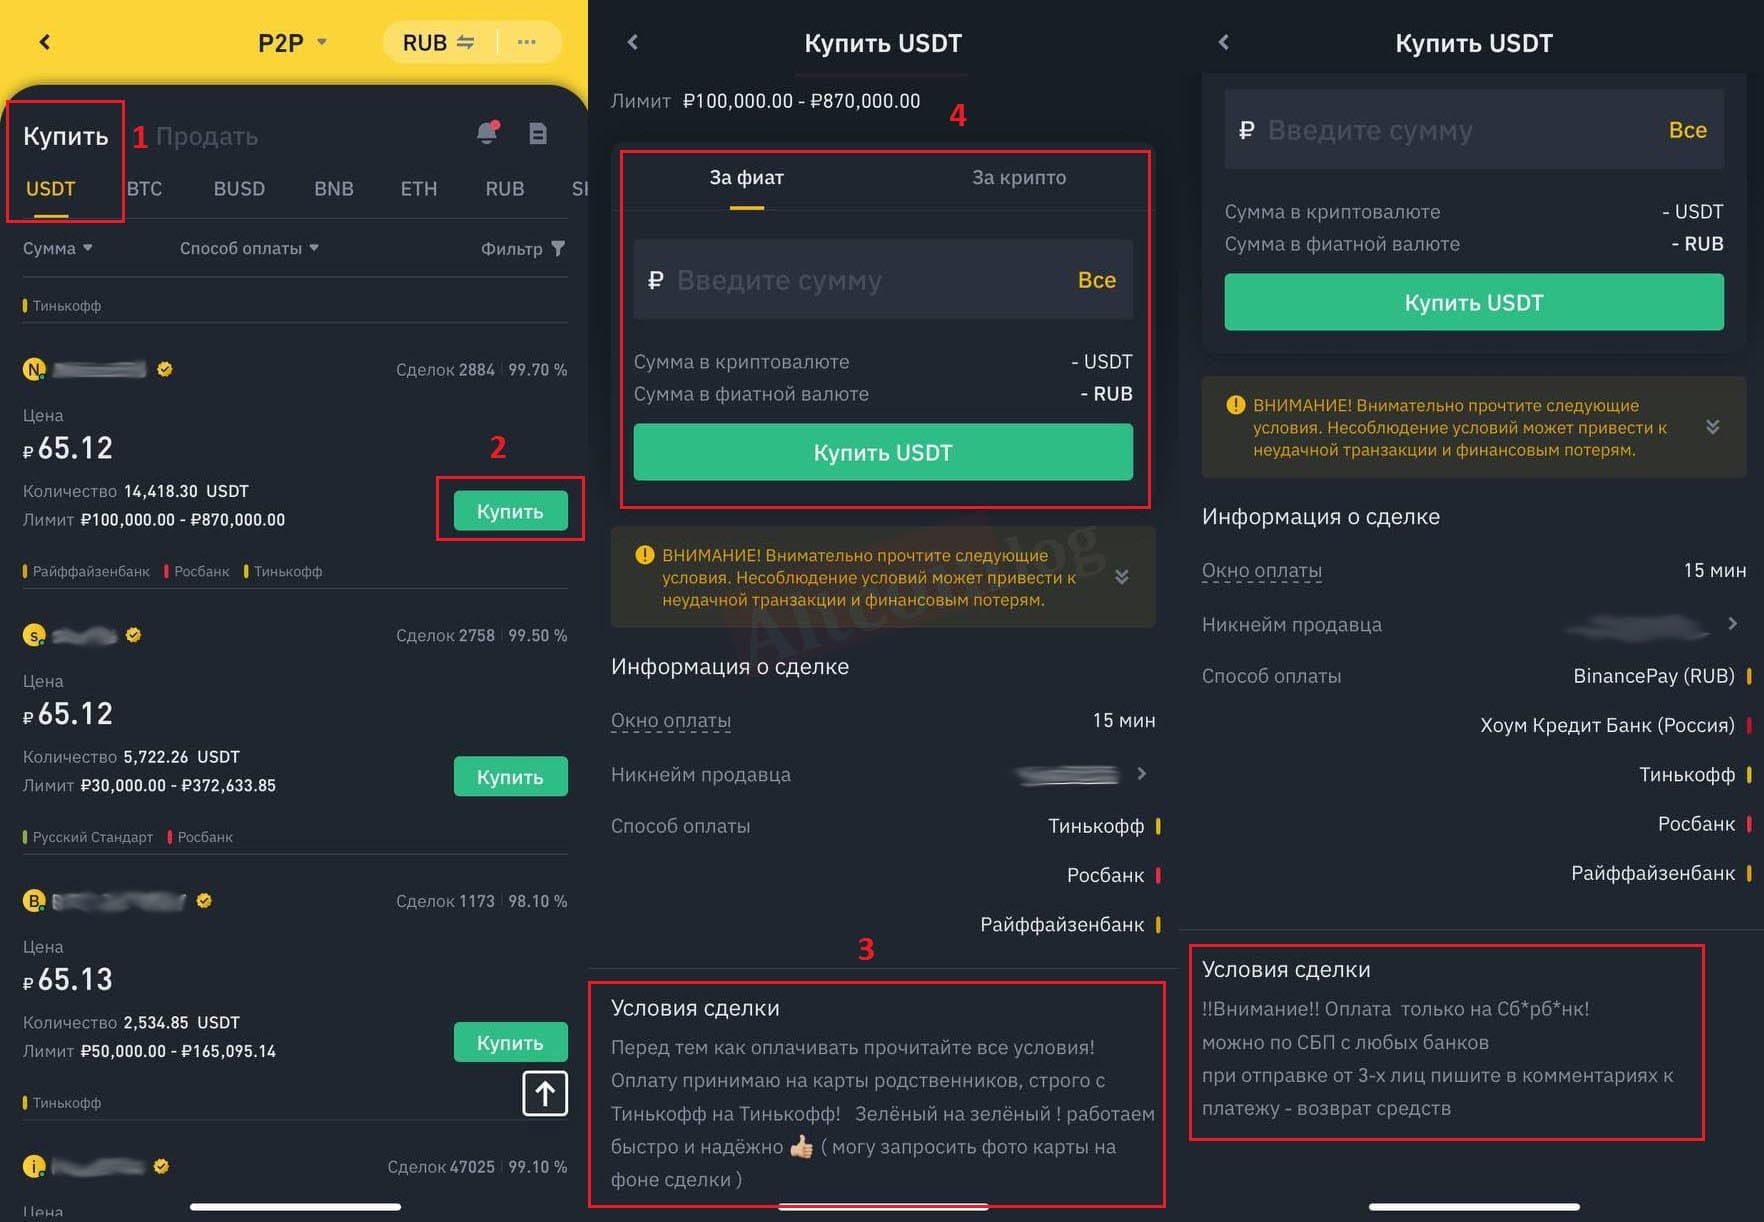Expand the right screen ВНИМАНИЕ warning

[1713, 427]
